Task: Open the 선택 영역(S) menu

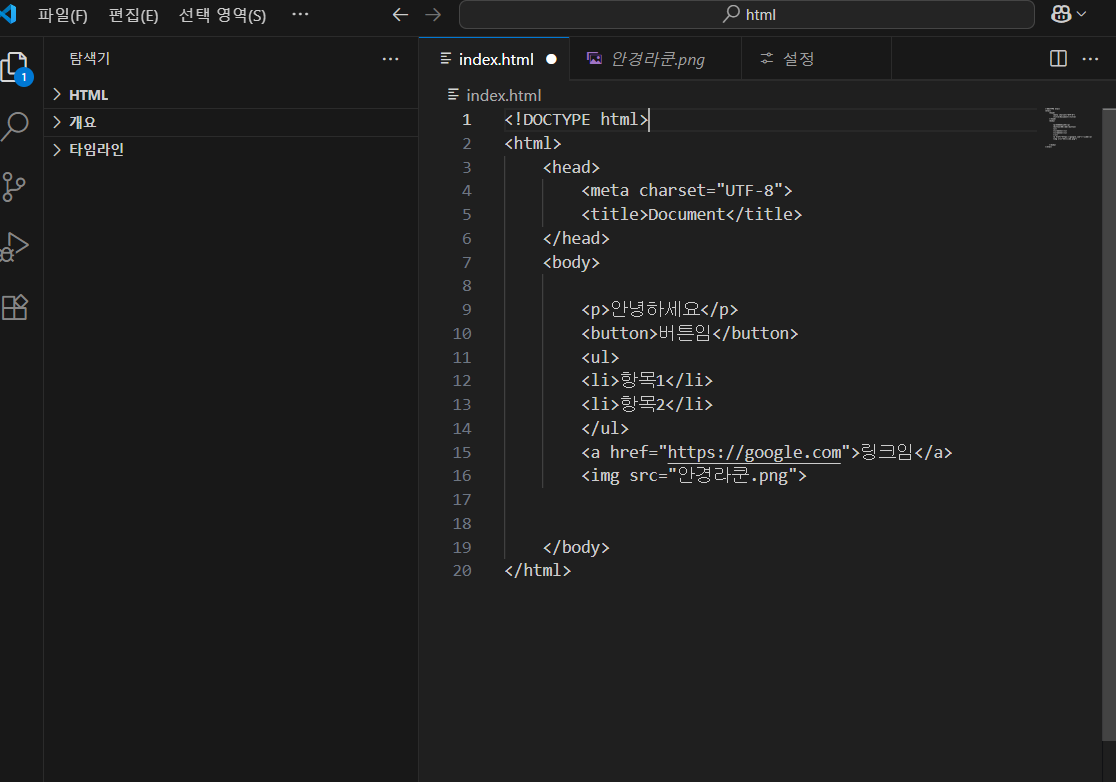Action: click(x=222, y=15)
